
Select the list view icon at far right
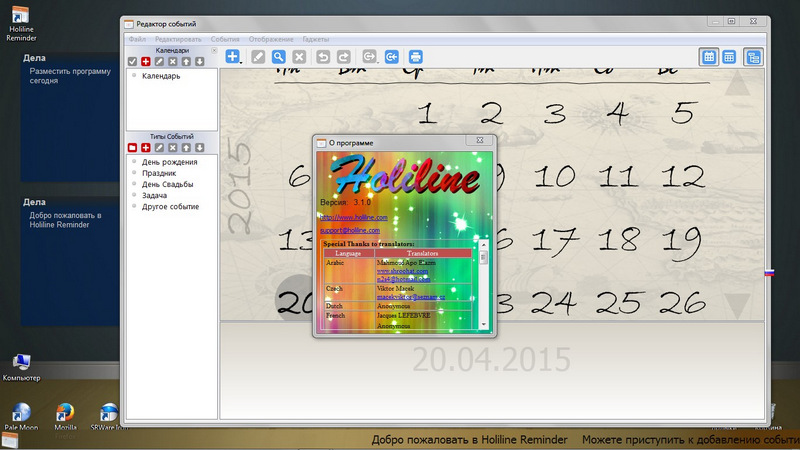pyautogui.click(x=753, y=57)
